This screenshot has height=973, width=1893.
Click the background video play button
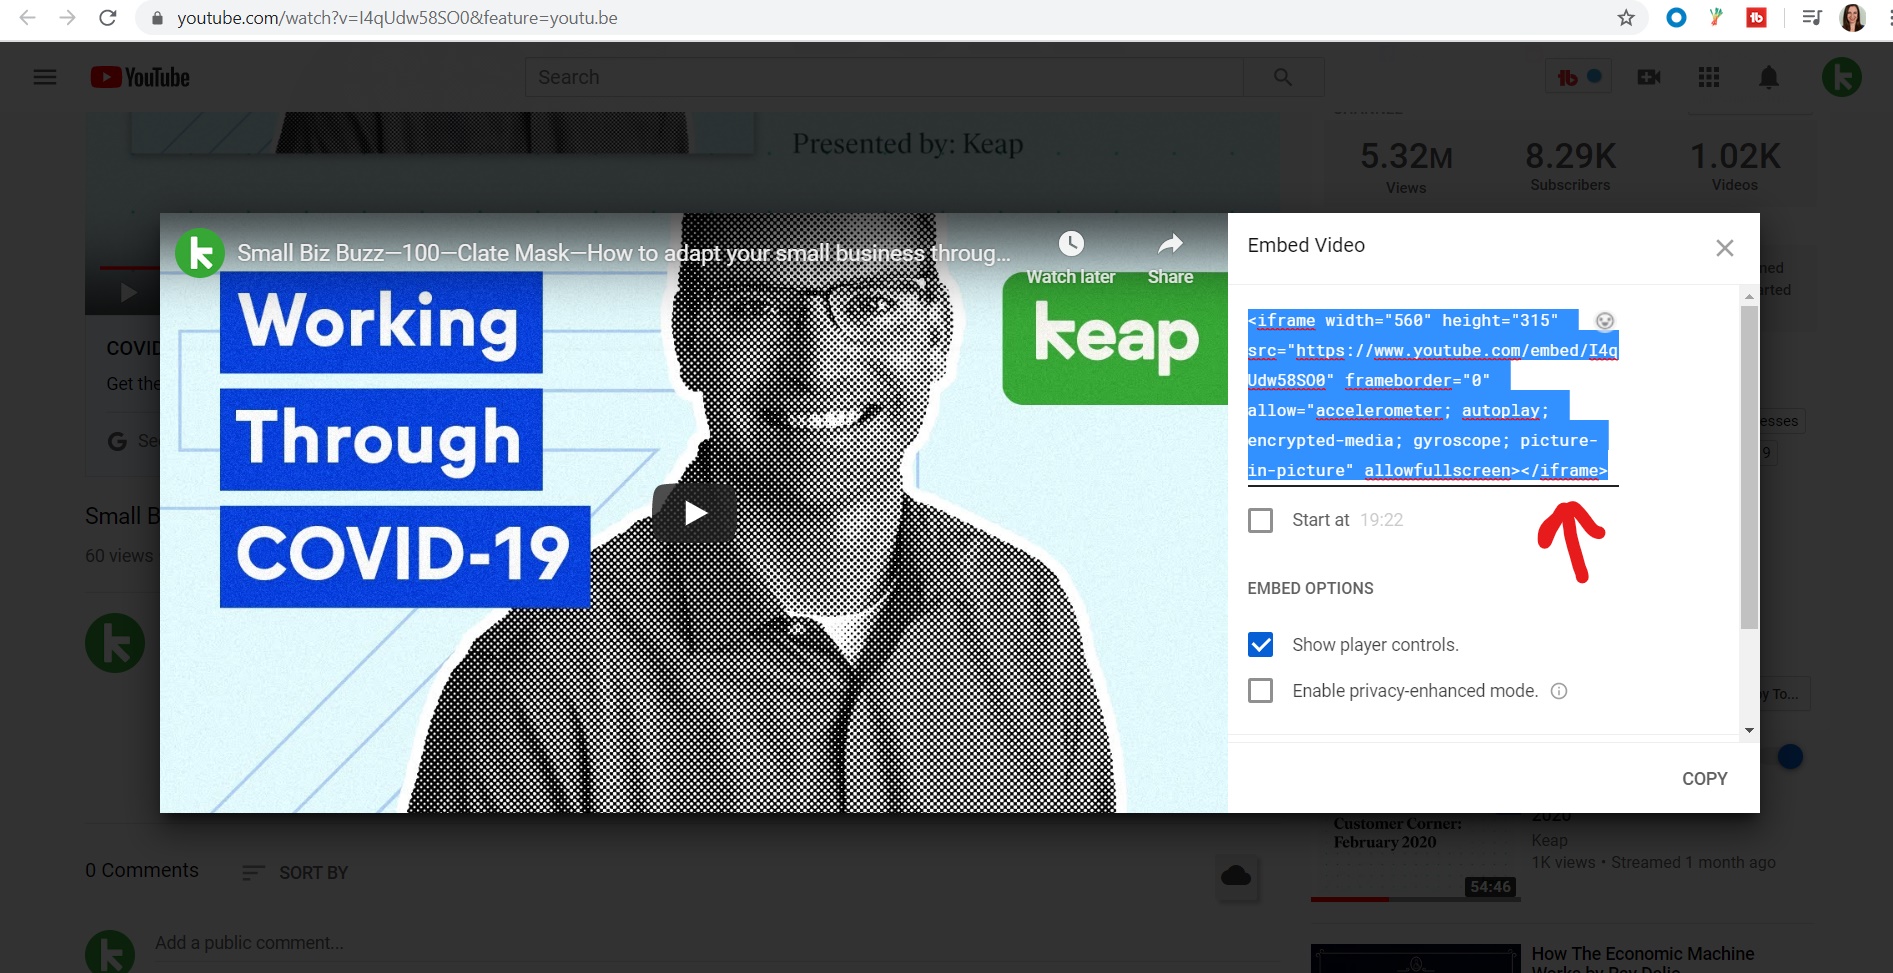[x=128, y=293]
